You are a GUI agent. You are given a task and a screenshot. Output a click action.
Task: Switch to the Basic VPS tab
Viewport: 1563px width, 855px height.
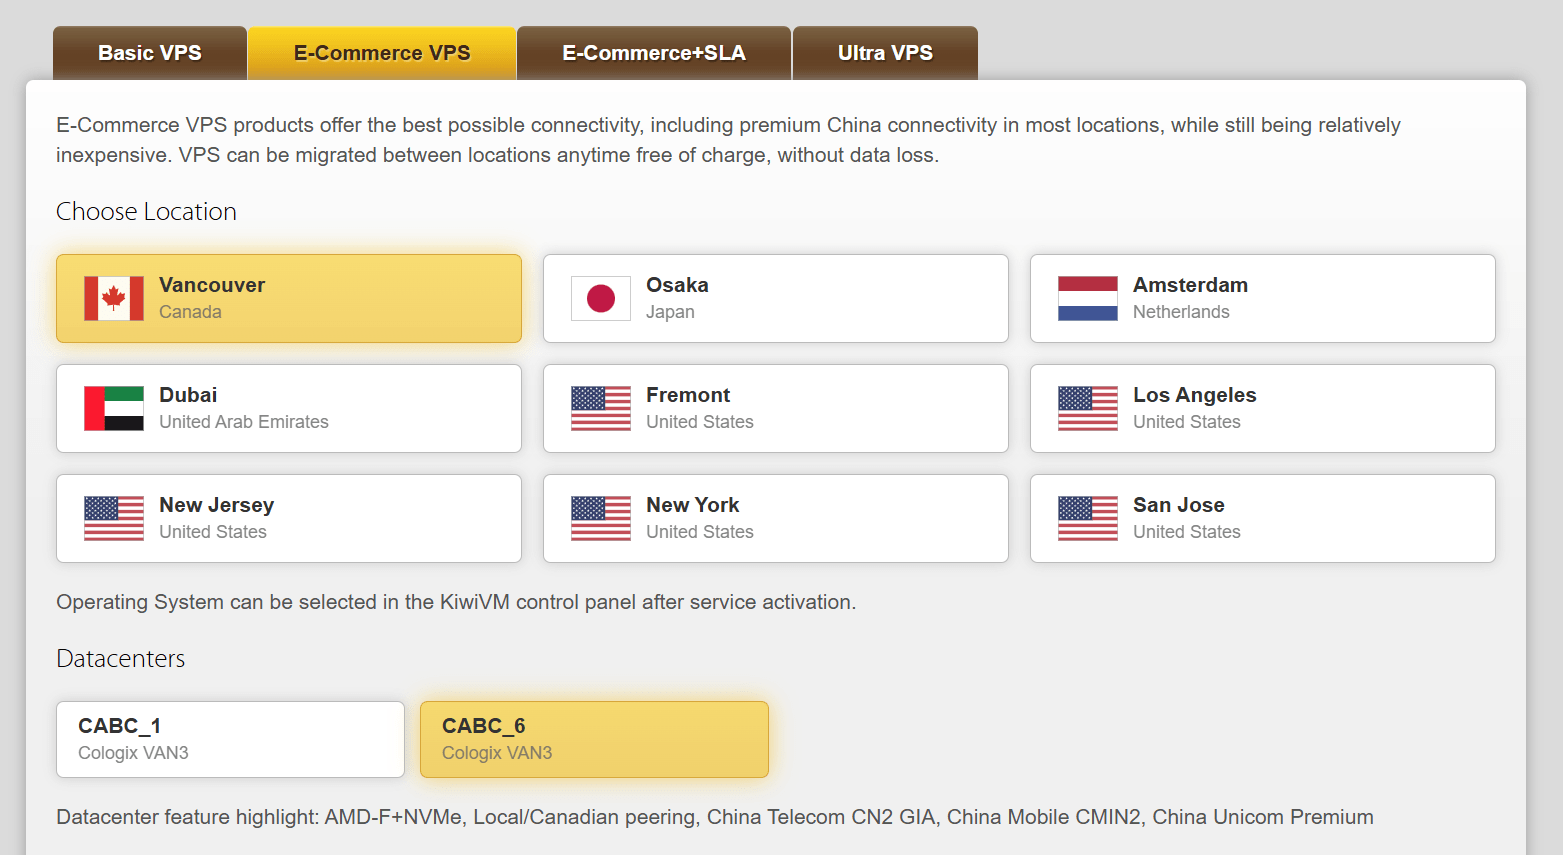150,53
